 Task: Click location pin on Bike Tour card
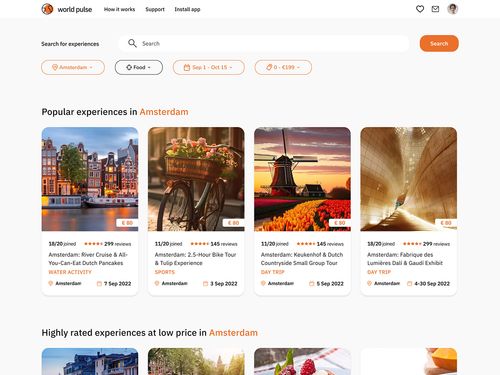pos(157,283)
